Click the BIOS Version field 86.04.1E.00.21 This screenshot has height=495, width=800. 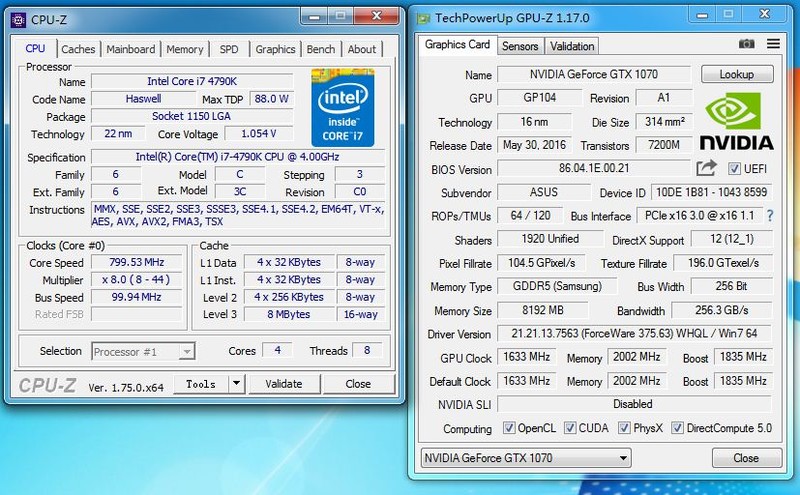(x=594, y=168)
